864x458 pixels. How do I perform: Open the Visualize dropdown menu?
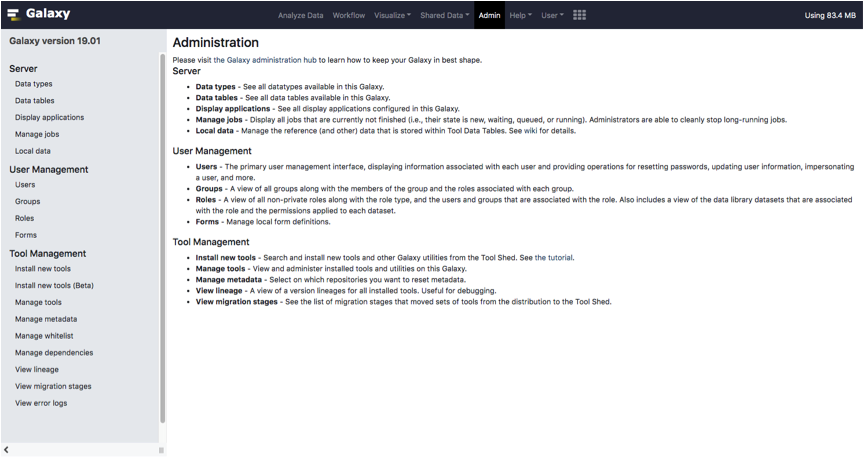(392, 15)
